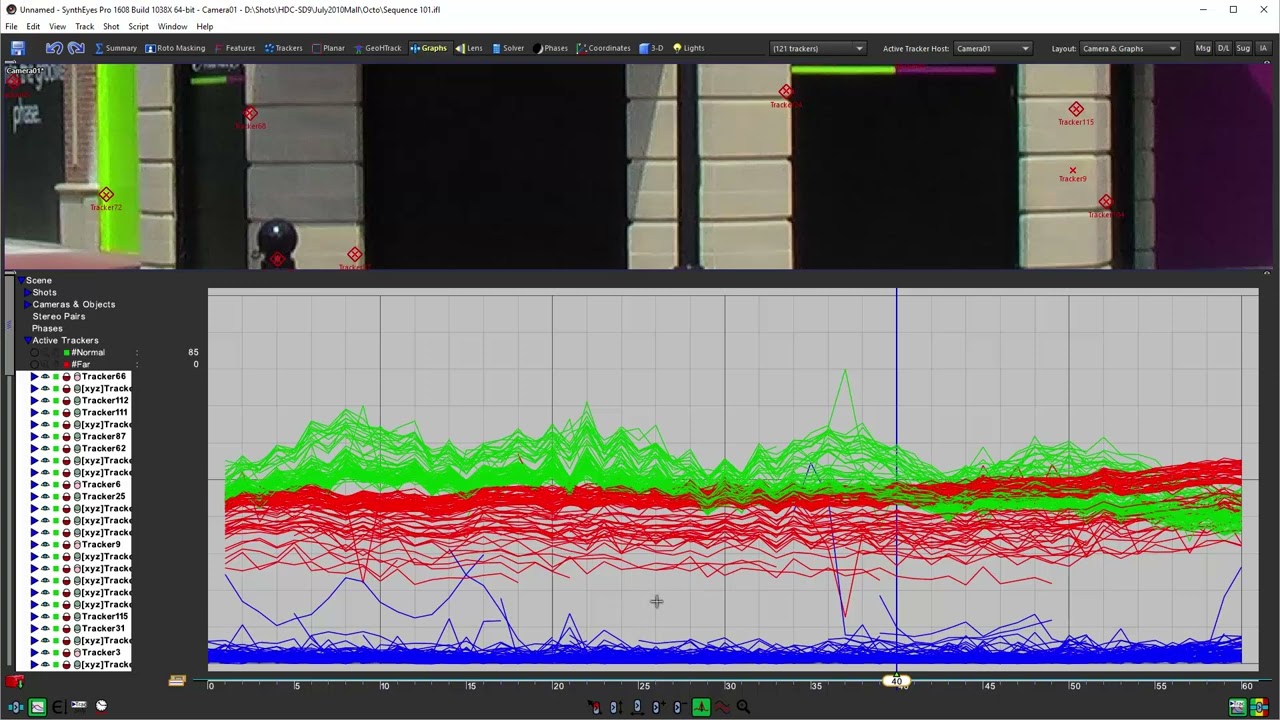Click the red #Far color swatch
Screen dimensions: 1280x720
tap(67, 364)
